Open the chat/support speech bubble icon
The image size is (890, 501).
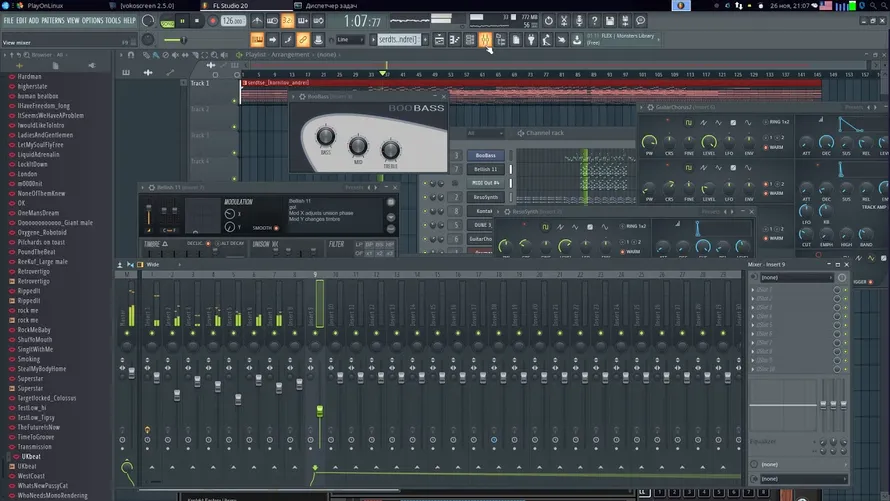640,21
